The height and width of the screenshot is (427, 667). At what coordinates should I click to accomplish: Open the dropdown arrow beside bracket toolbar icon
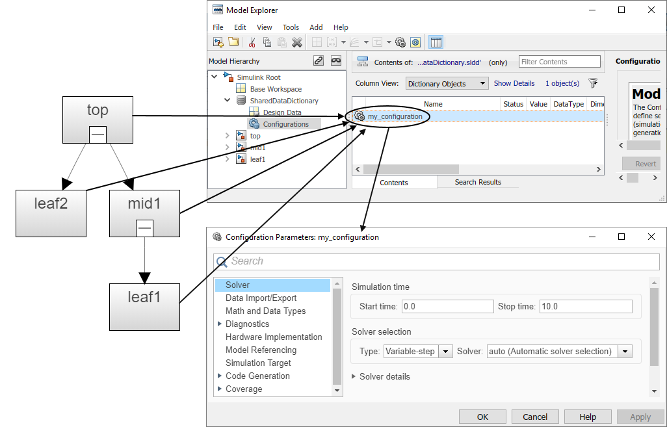tap(343, 42)
